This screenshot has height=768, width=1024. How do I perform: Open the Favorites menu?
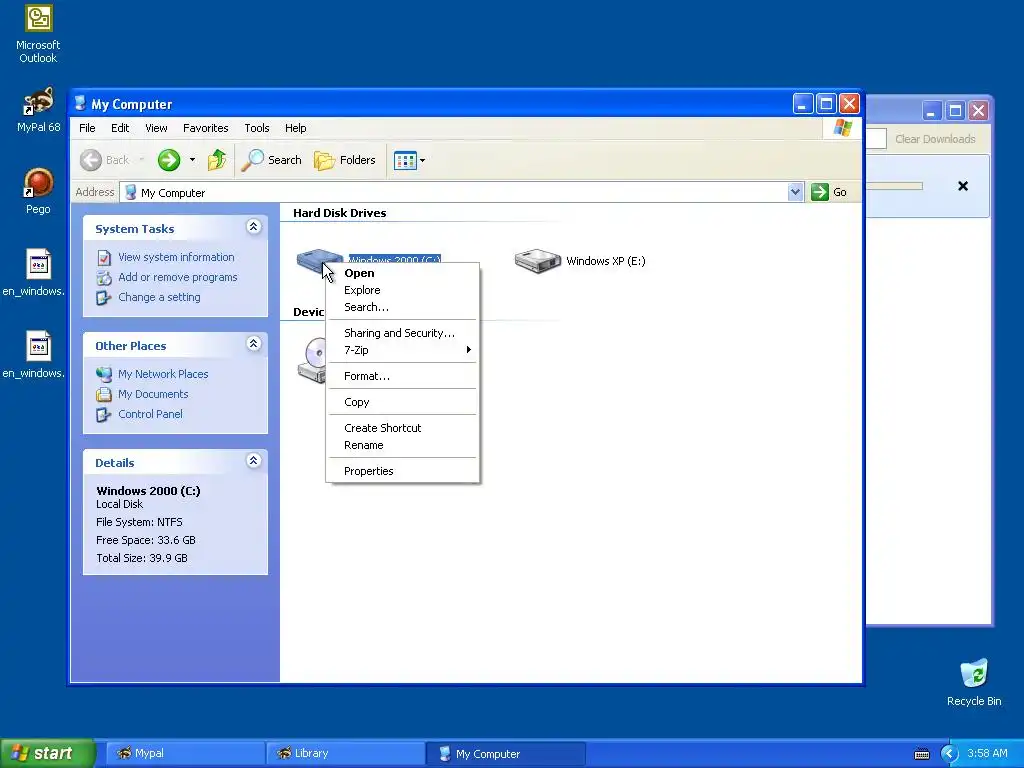tap(206, 128)
